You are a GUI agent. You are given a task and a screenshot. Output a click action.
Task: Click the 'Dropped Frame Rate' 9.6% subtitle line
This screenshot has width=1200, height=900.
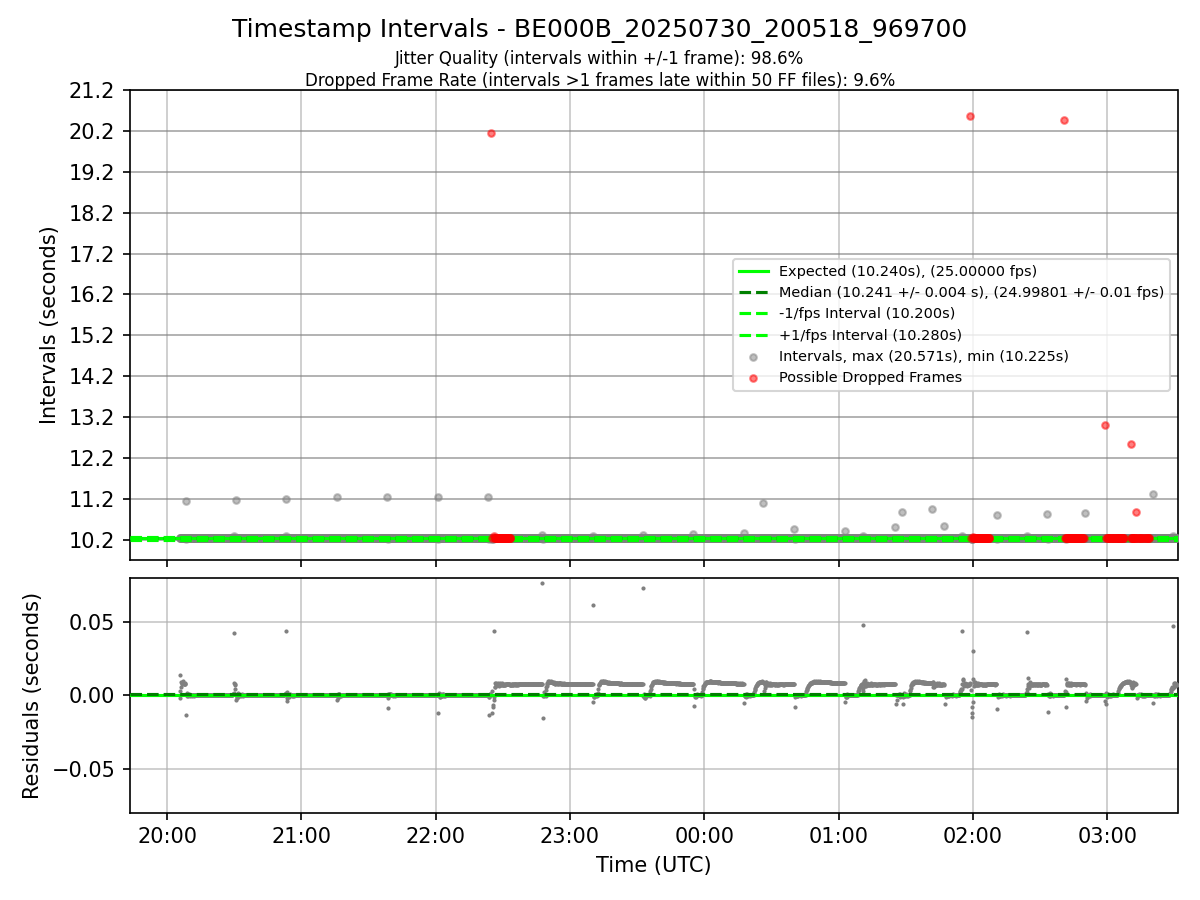pos(599,80)
